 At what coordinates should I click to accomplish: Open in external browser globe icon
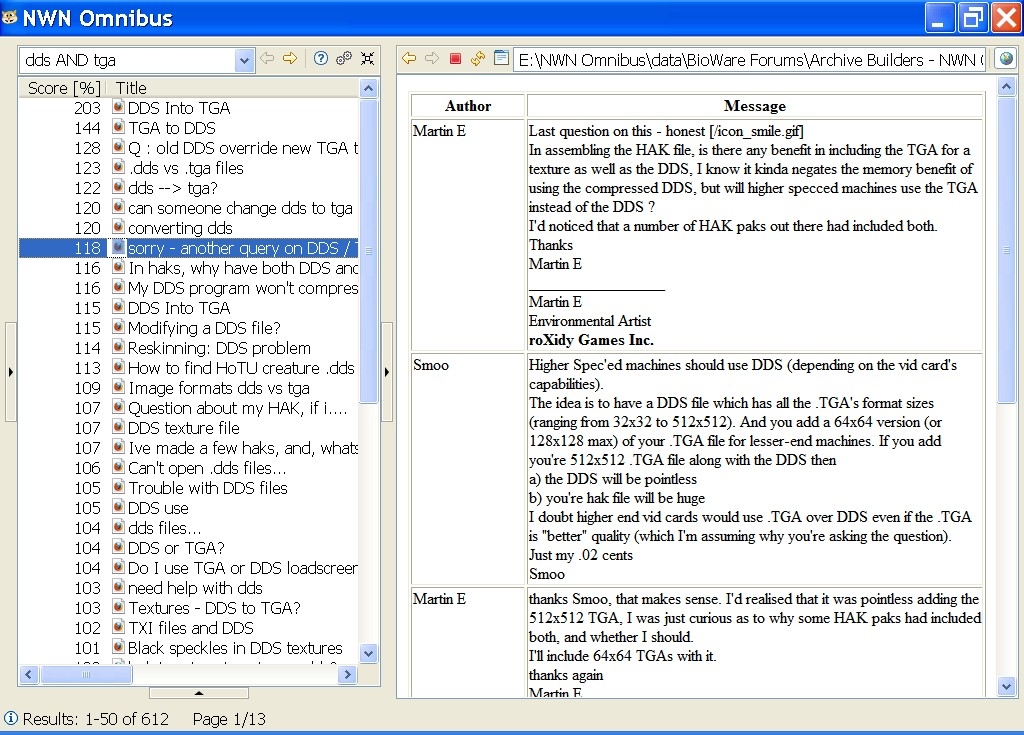pos(1005,59)
